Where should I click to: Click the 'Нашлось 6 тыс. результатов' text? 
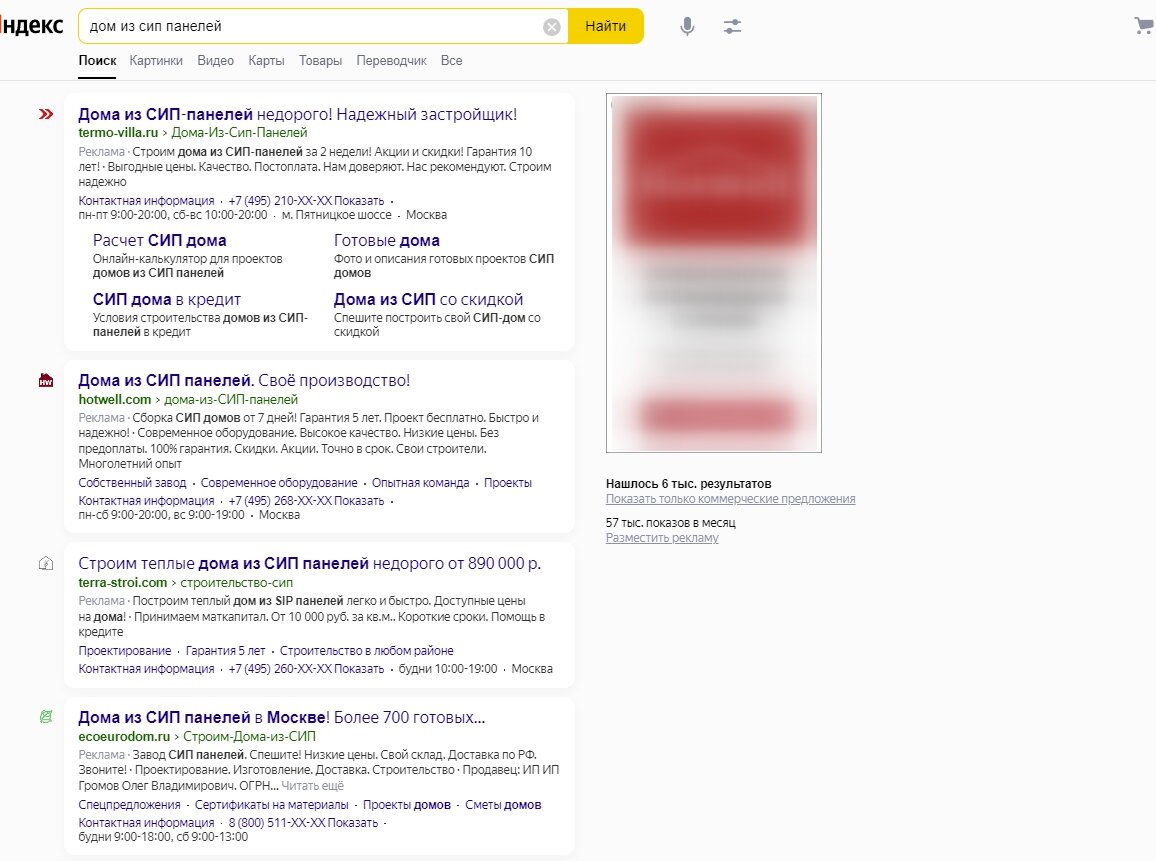(689, 484)
